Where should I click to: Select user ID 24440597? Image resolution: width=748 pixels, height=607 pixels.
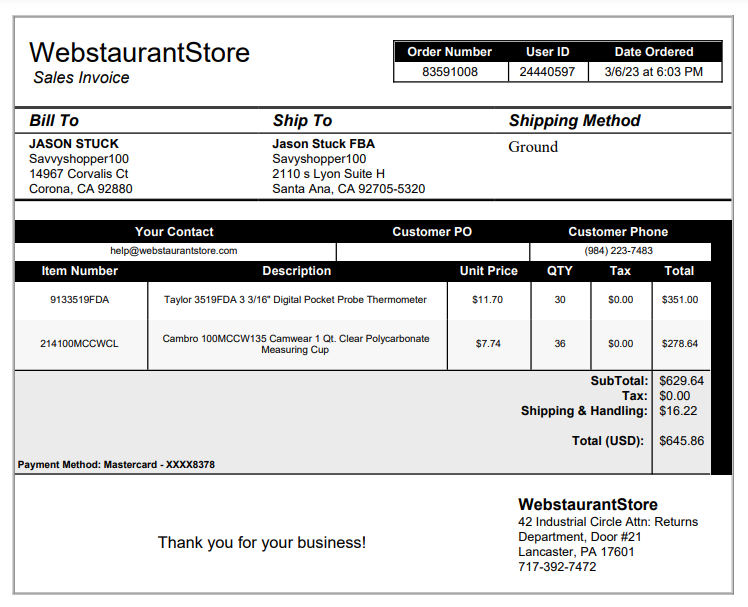547,72
